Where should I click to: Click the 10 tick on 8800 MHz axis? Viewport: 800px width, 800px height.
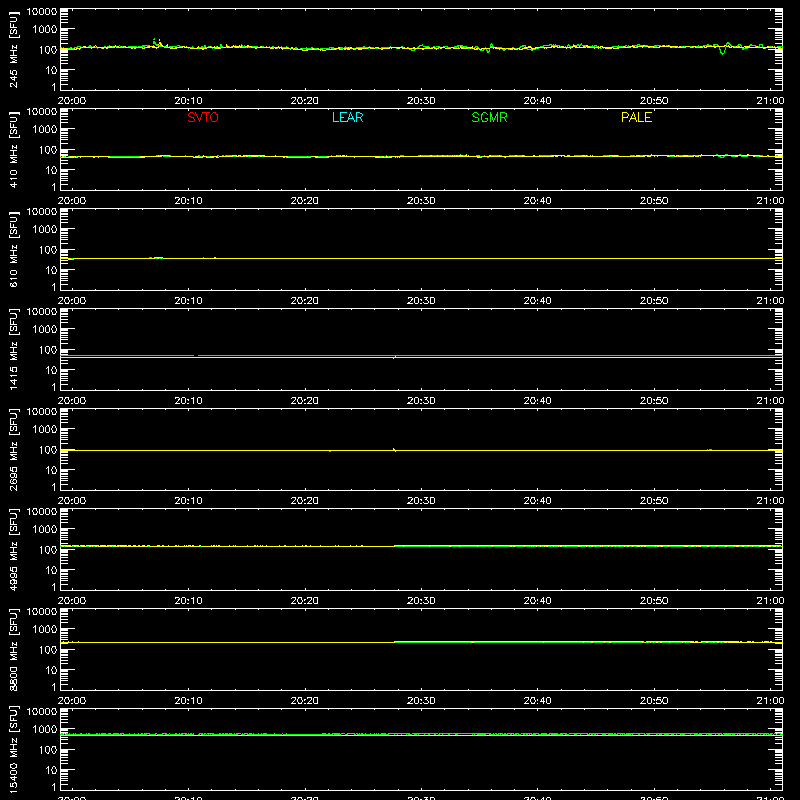point(51,670)
